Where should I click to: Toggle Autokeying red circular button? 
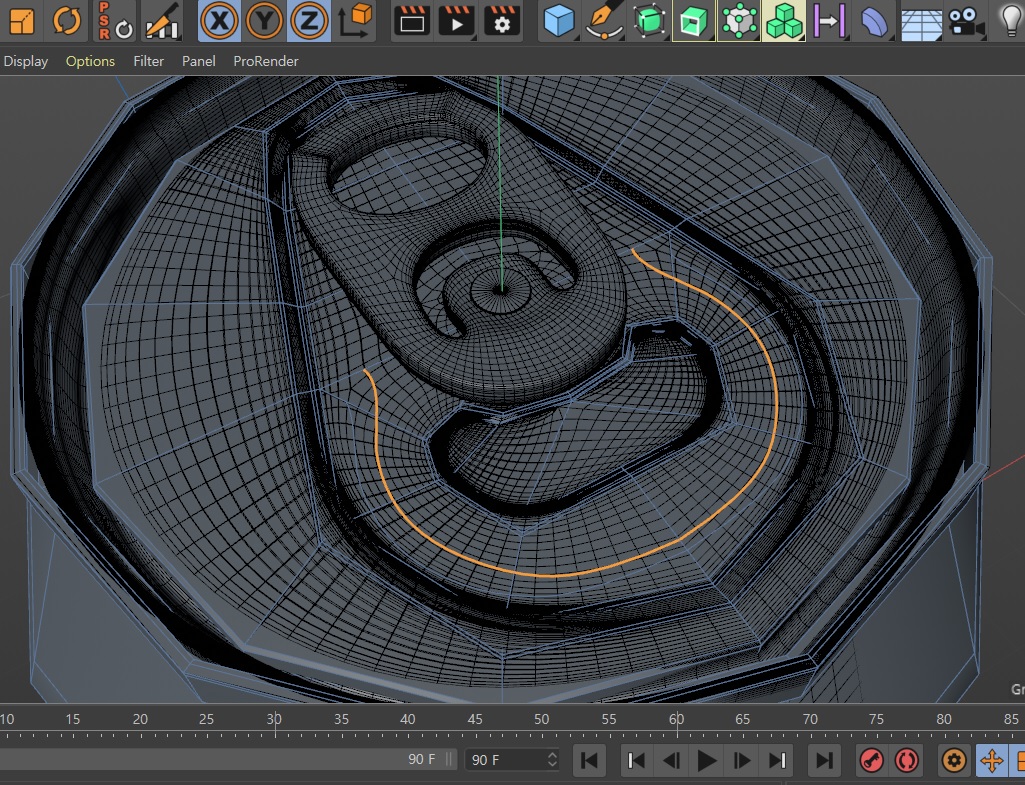(x=907, y=760)
